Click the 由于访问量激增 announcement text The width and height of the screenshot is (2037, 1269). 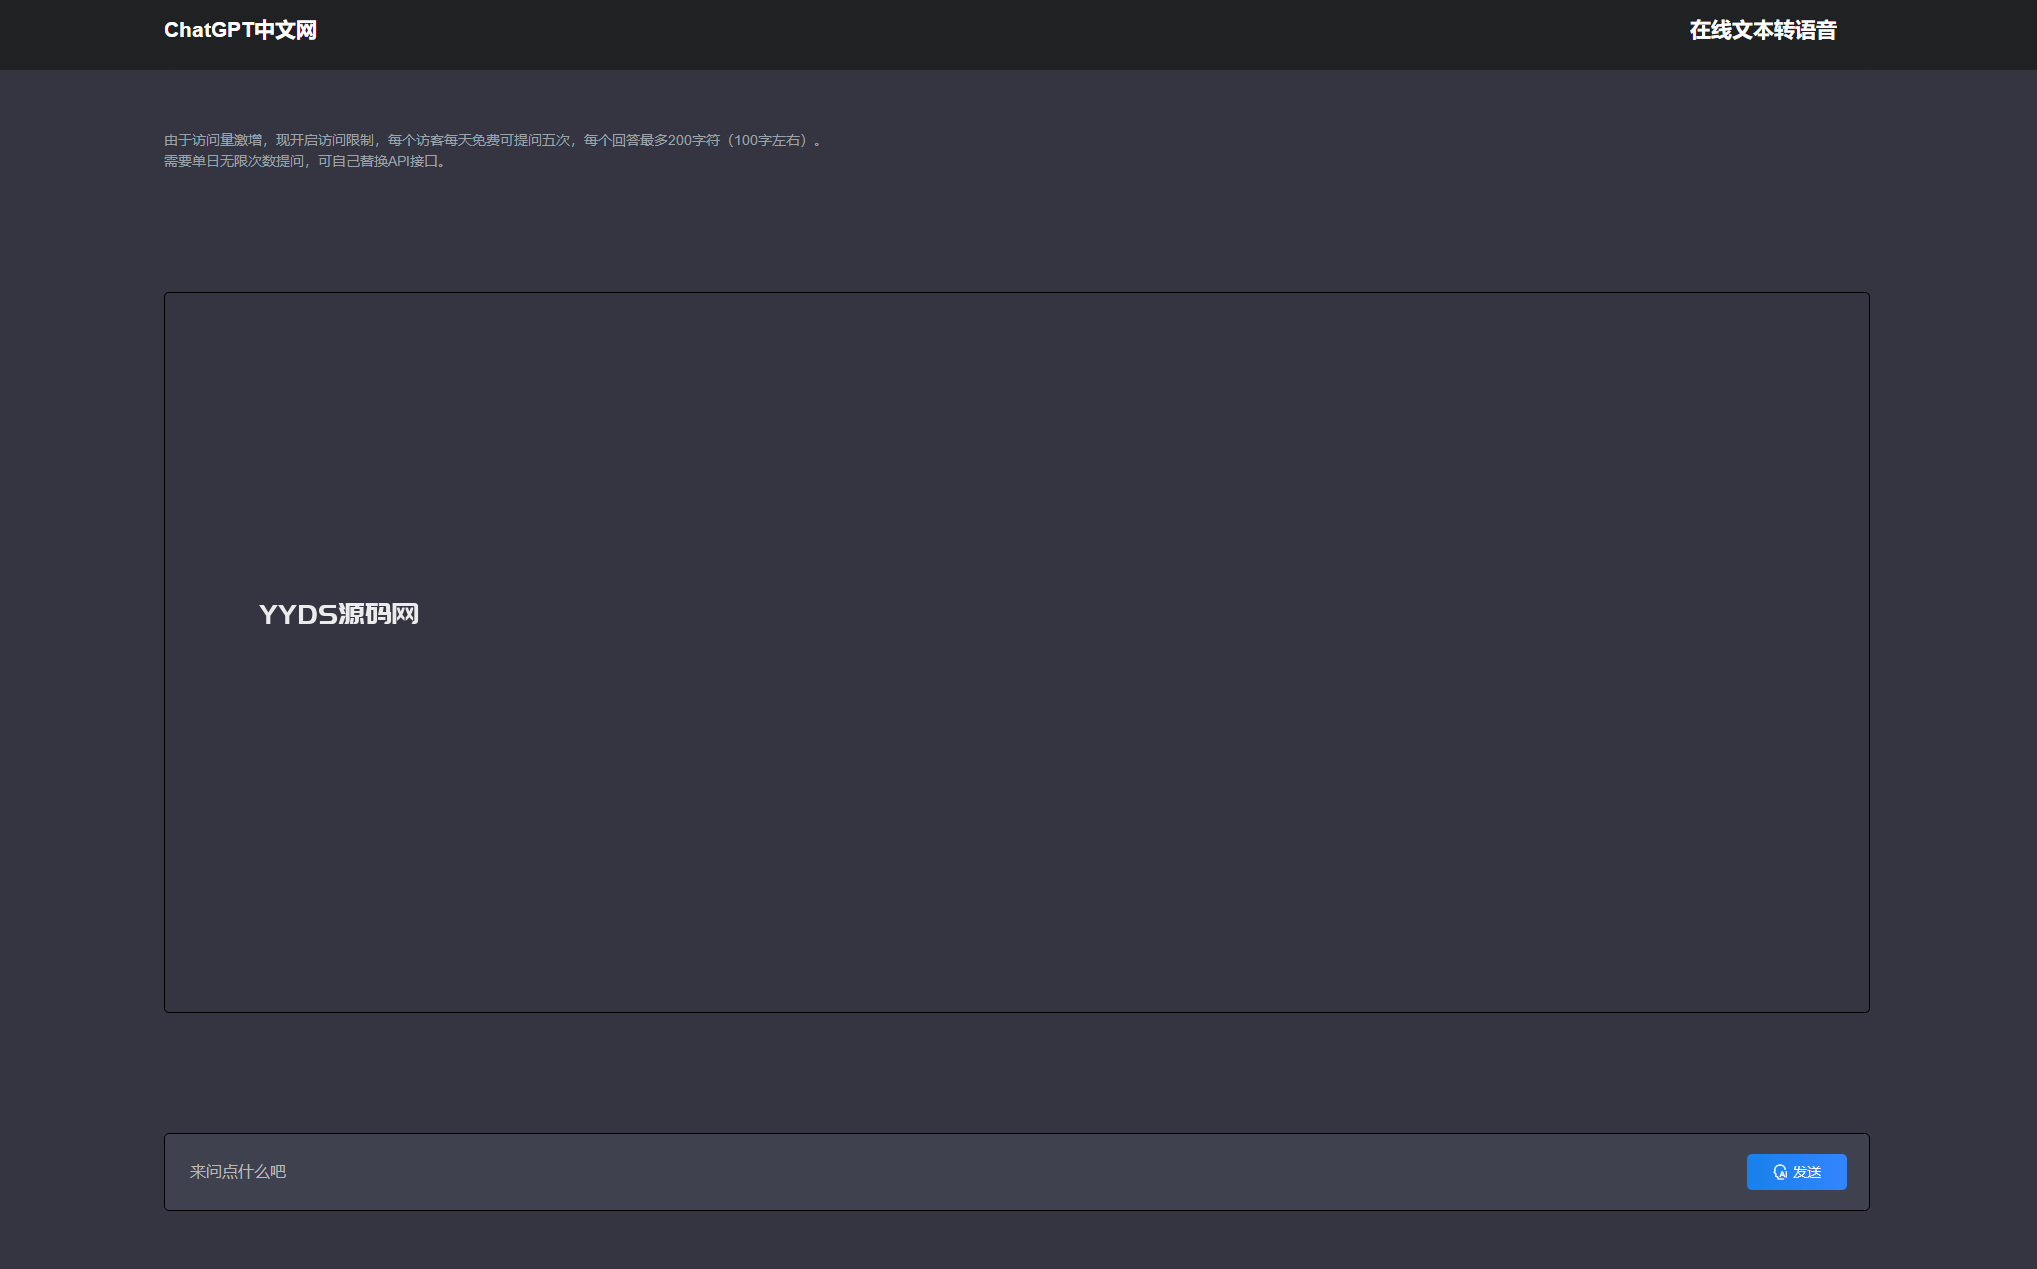click(214, 140)
